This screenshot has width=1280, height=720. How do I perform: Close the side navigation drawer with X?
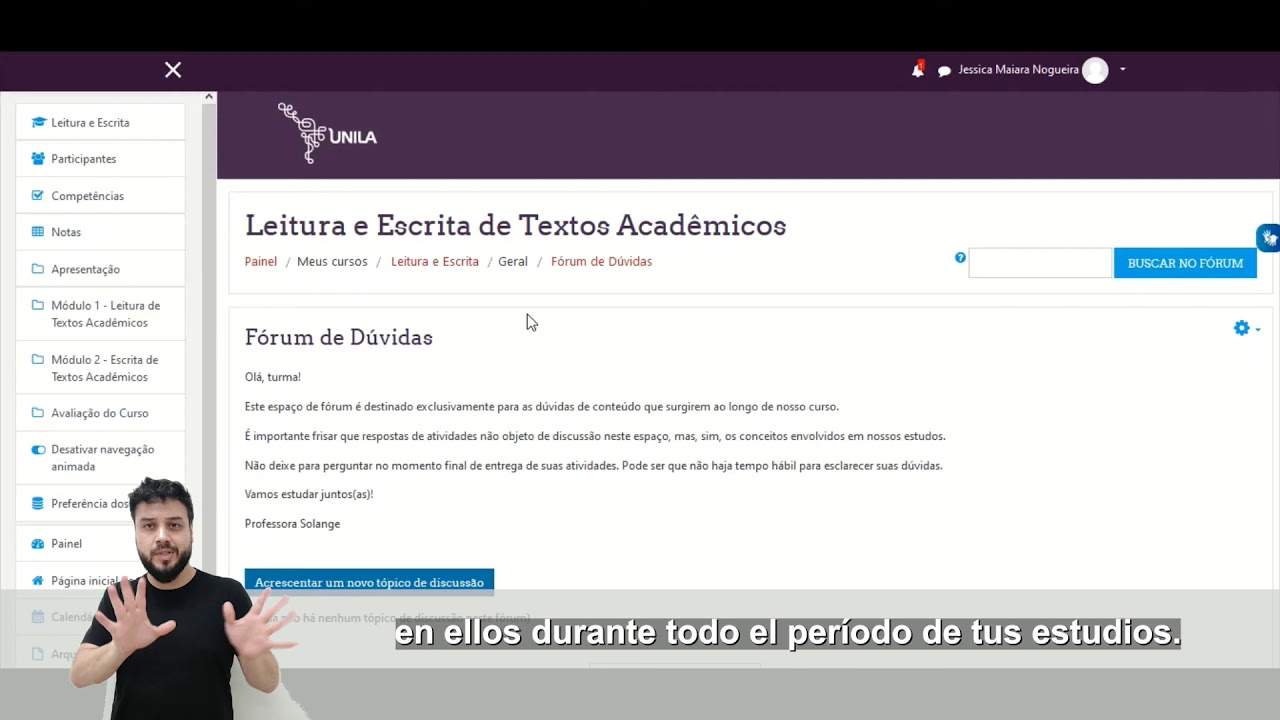coord(173,69)
